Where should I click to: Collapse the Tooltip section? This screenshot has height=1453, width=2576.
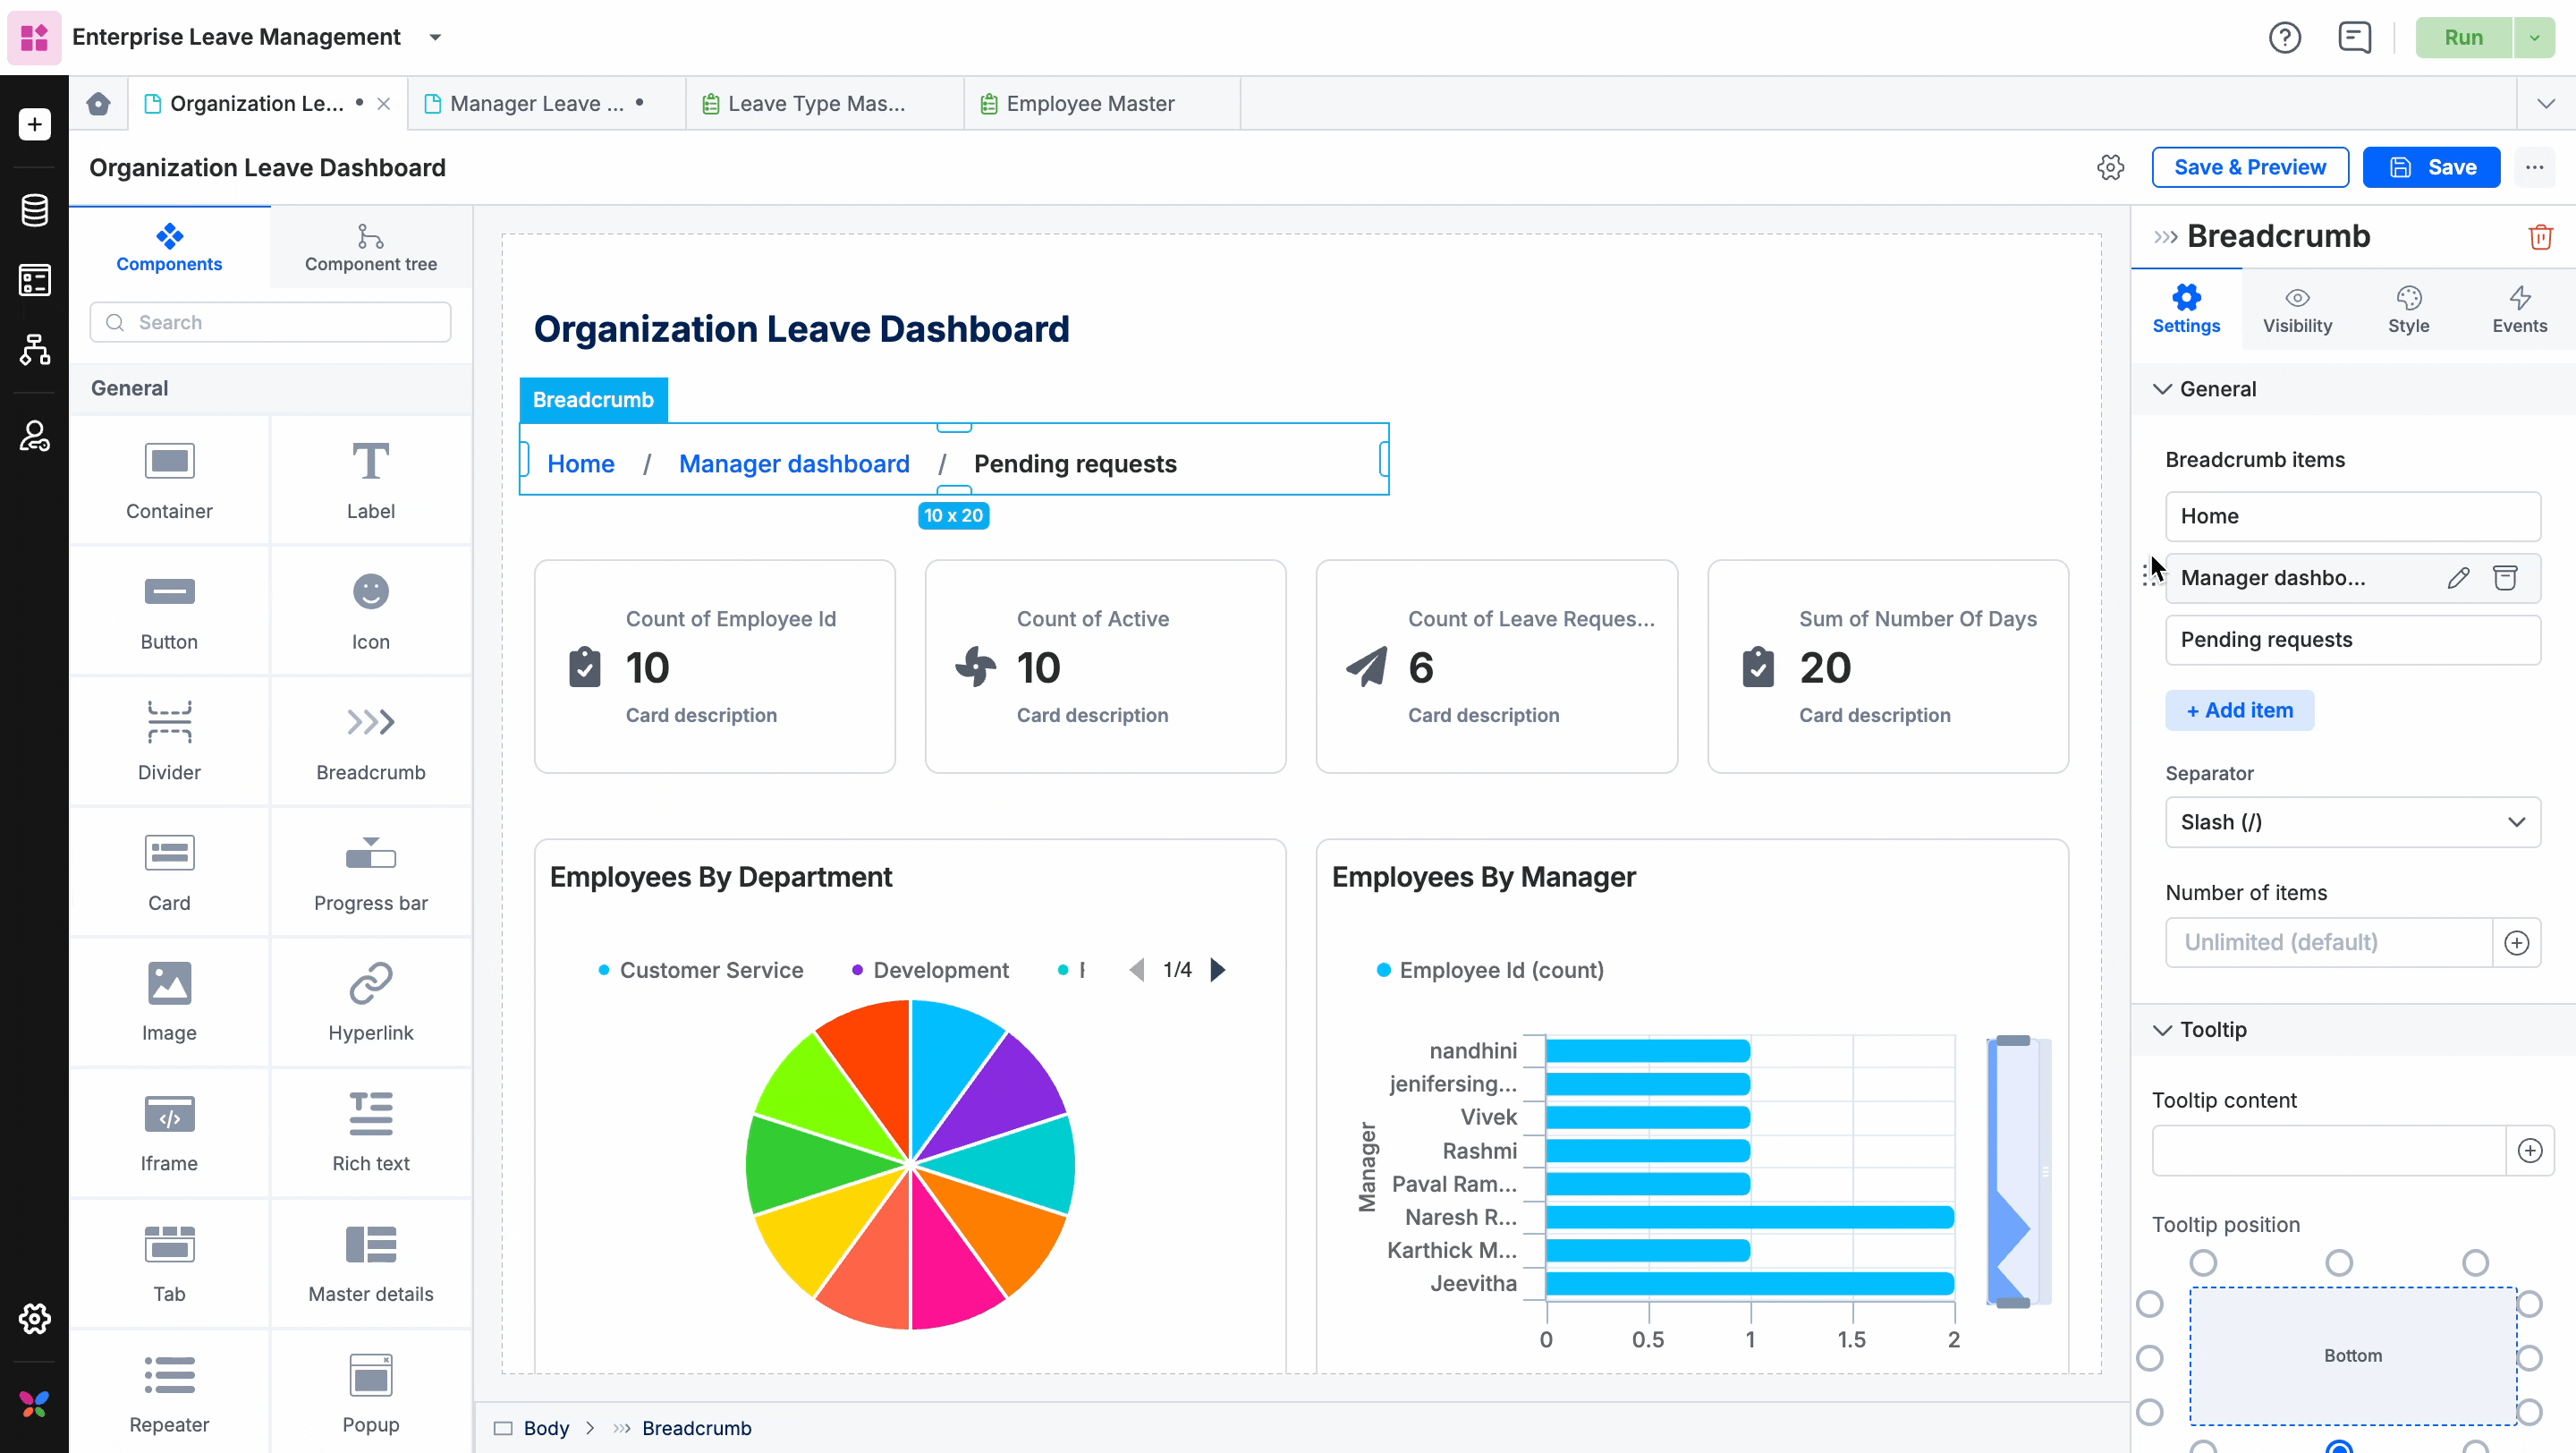tap(2162, 1030)
